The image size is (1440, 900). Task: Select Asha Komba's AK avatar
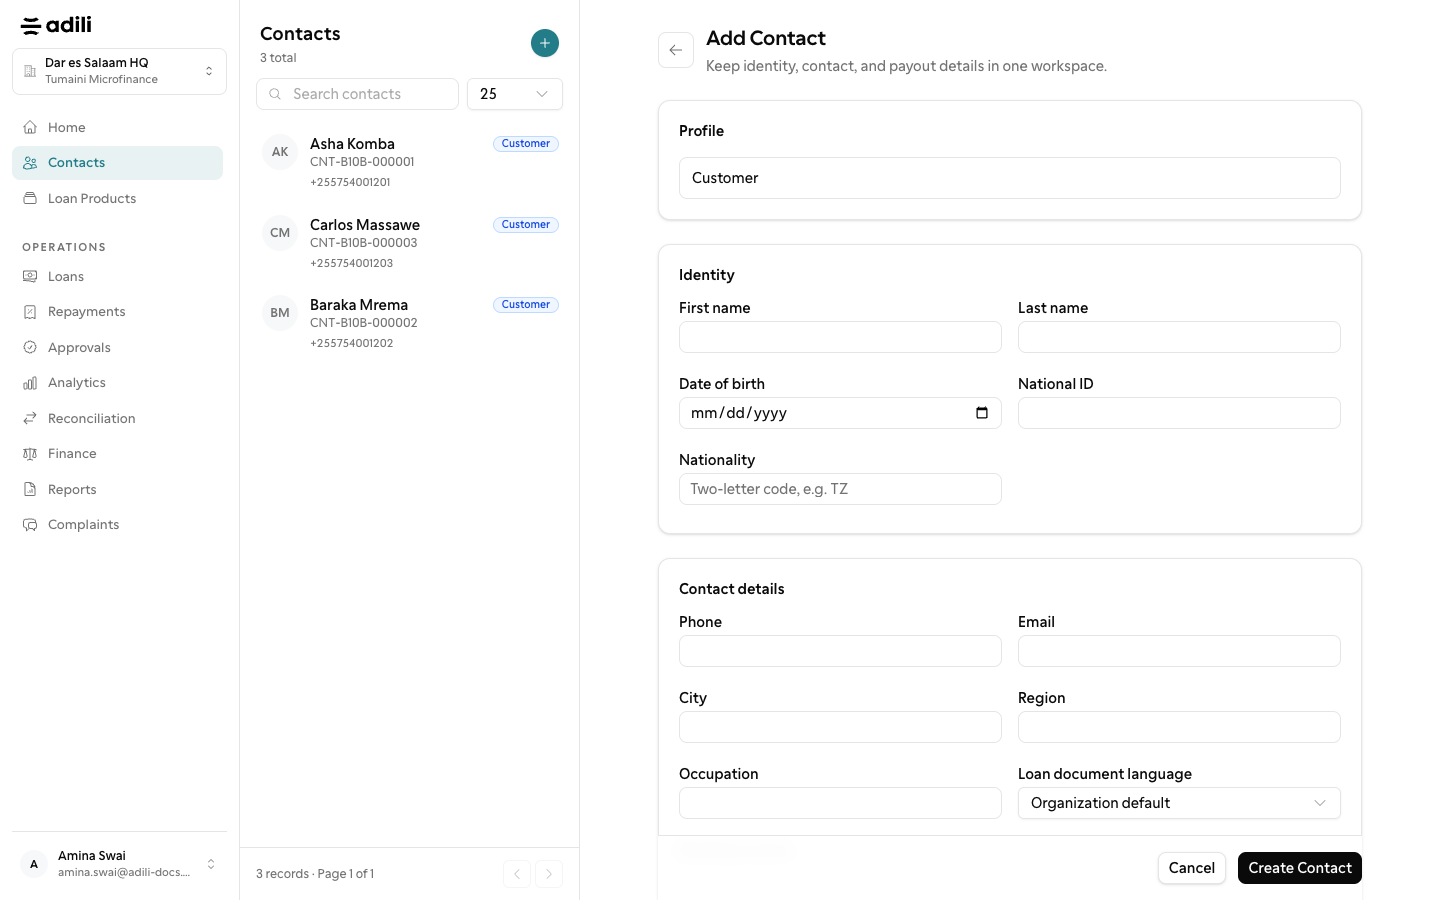click(x=280, y=152)
